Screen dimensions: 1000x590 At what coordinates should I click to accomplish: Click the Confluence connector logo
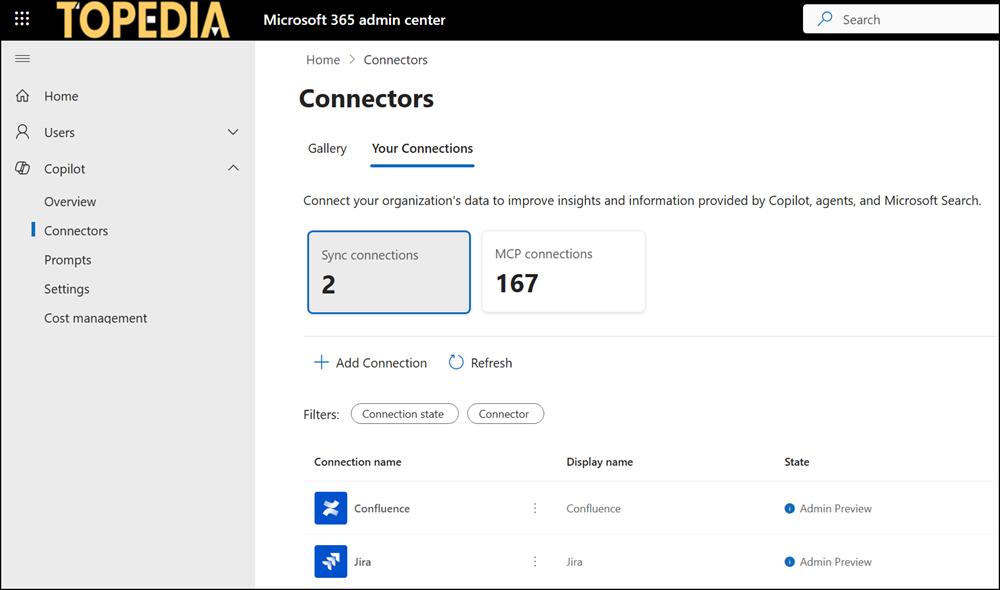pyautogui.click(x=330, y=508)
